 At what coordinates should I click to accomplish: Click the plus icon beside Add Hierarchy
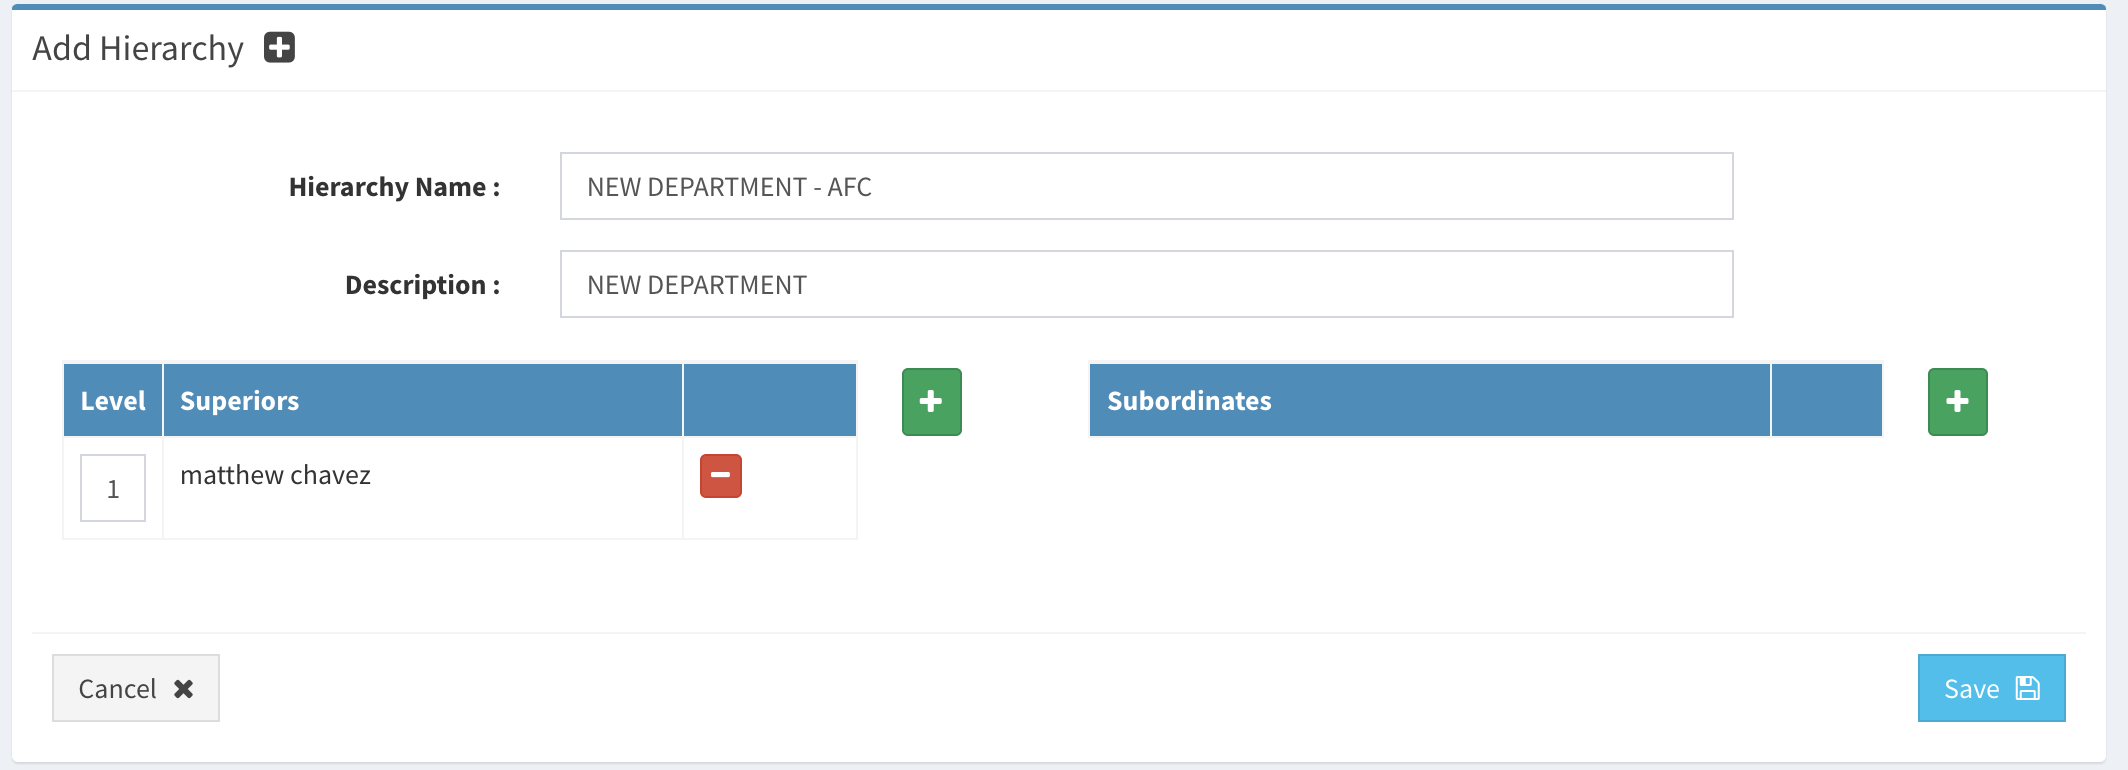click(x=279, y=48)
